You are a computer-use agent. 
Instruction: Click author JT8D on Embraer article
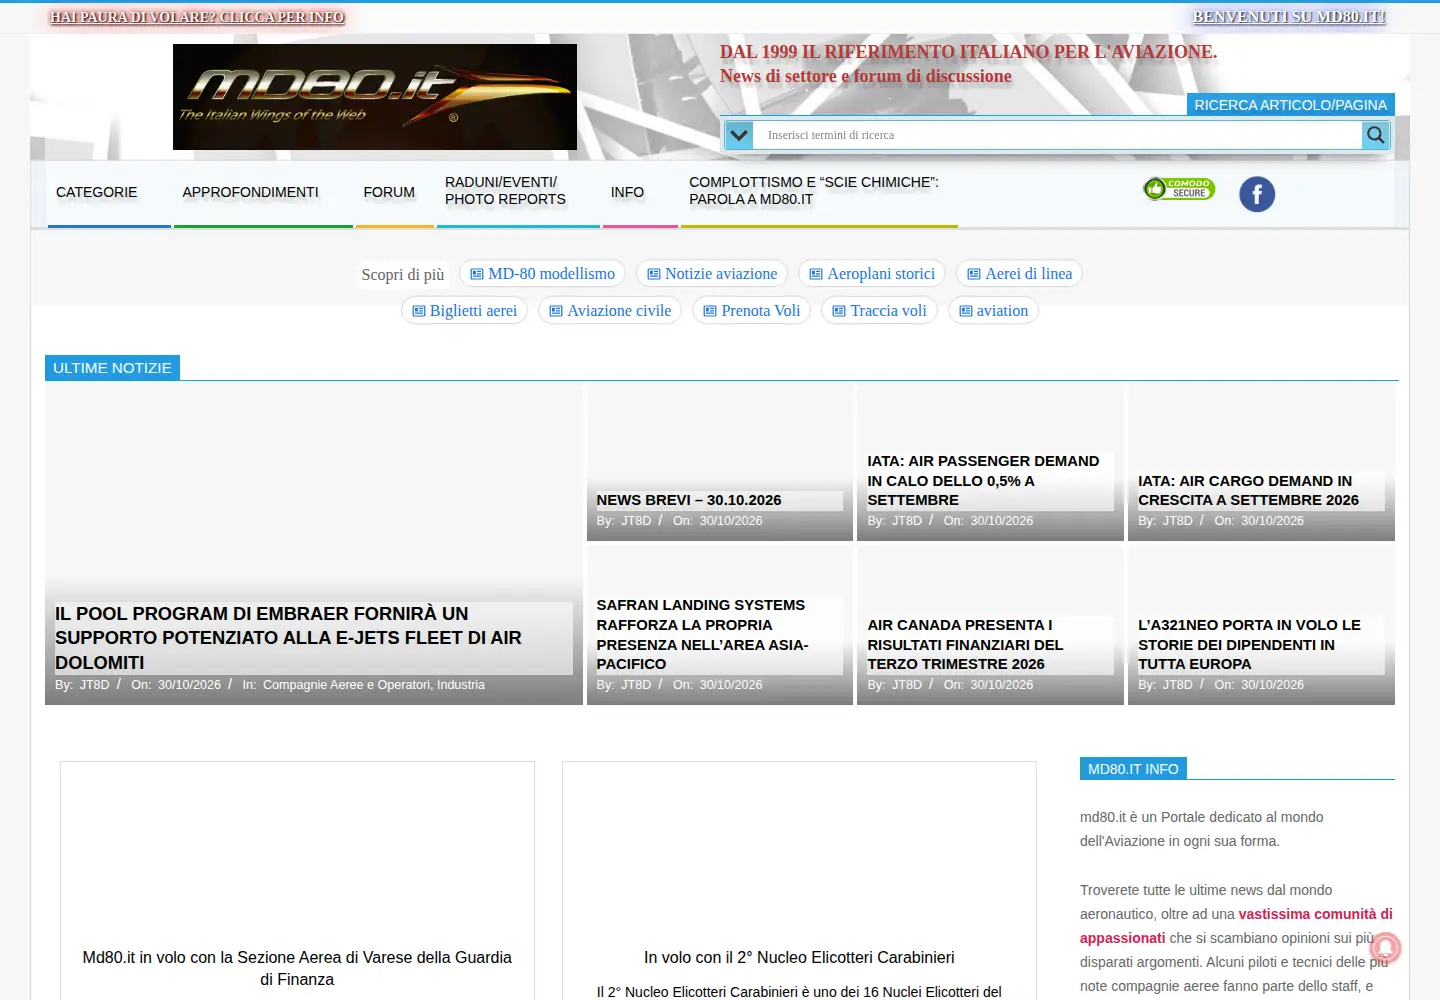pos(94,685)
